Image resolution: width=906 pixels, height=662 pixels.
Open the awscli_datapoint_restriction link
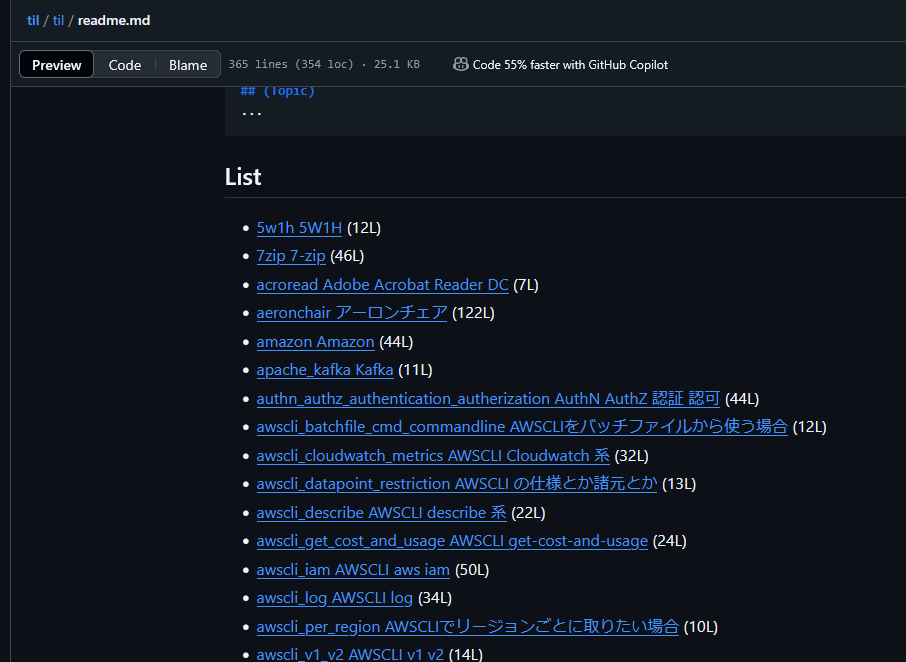(x=456, y=484)
